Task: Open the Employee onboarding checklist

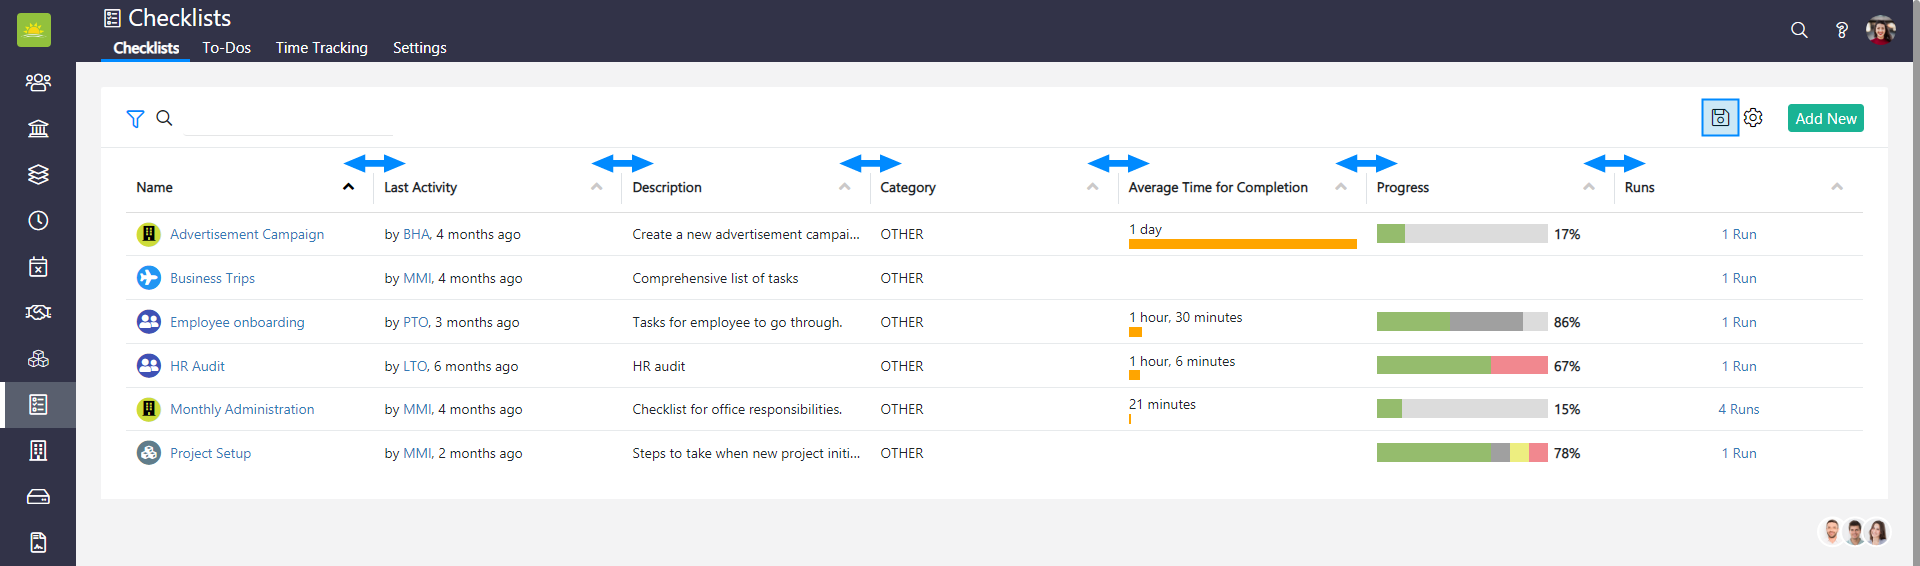Action: point(237,322)
